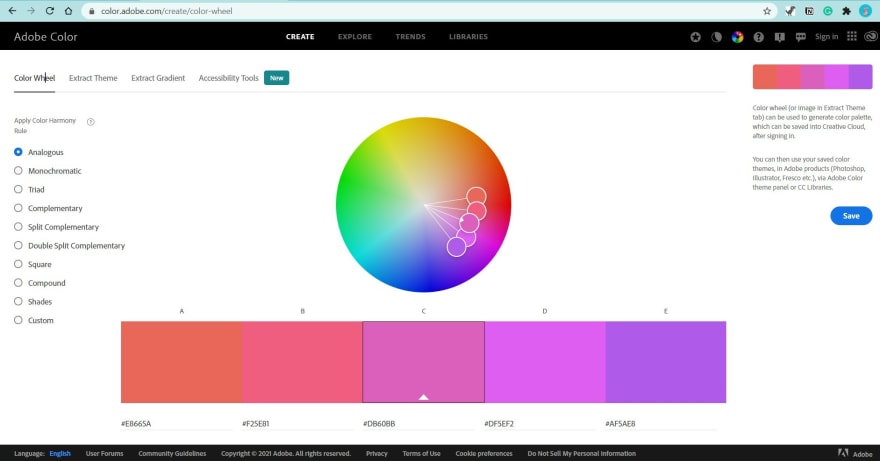
Task: Click the Adobe logo in the footer
Action: tap(855, 453)
